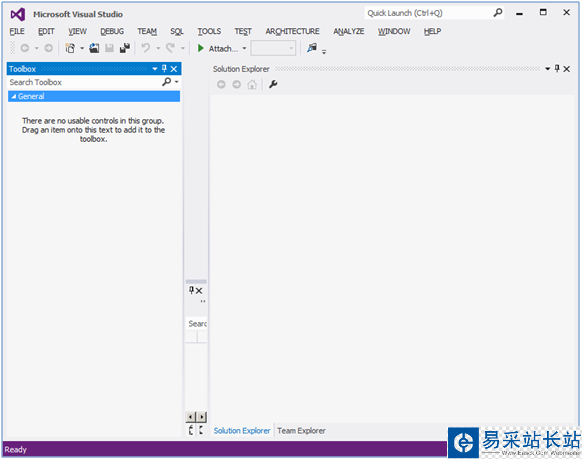This screenshot has width=582, height=459.
Task: Open the ANALYZE menu
Action: 349,32
